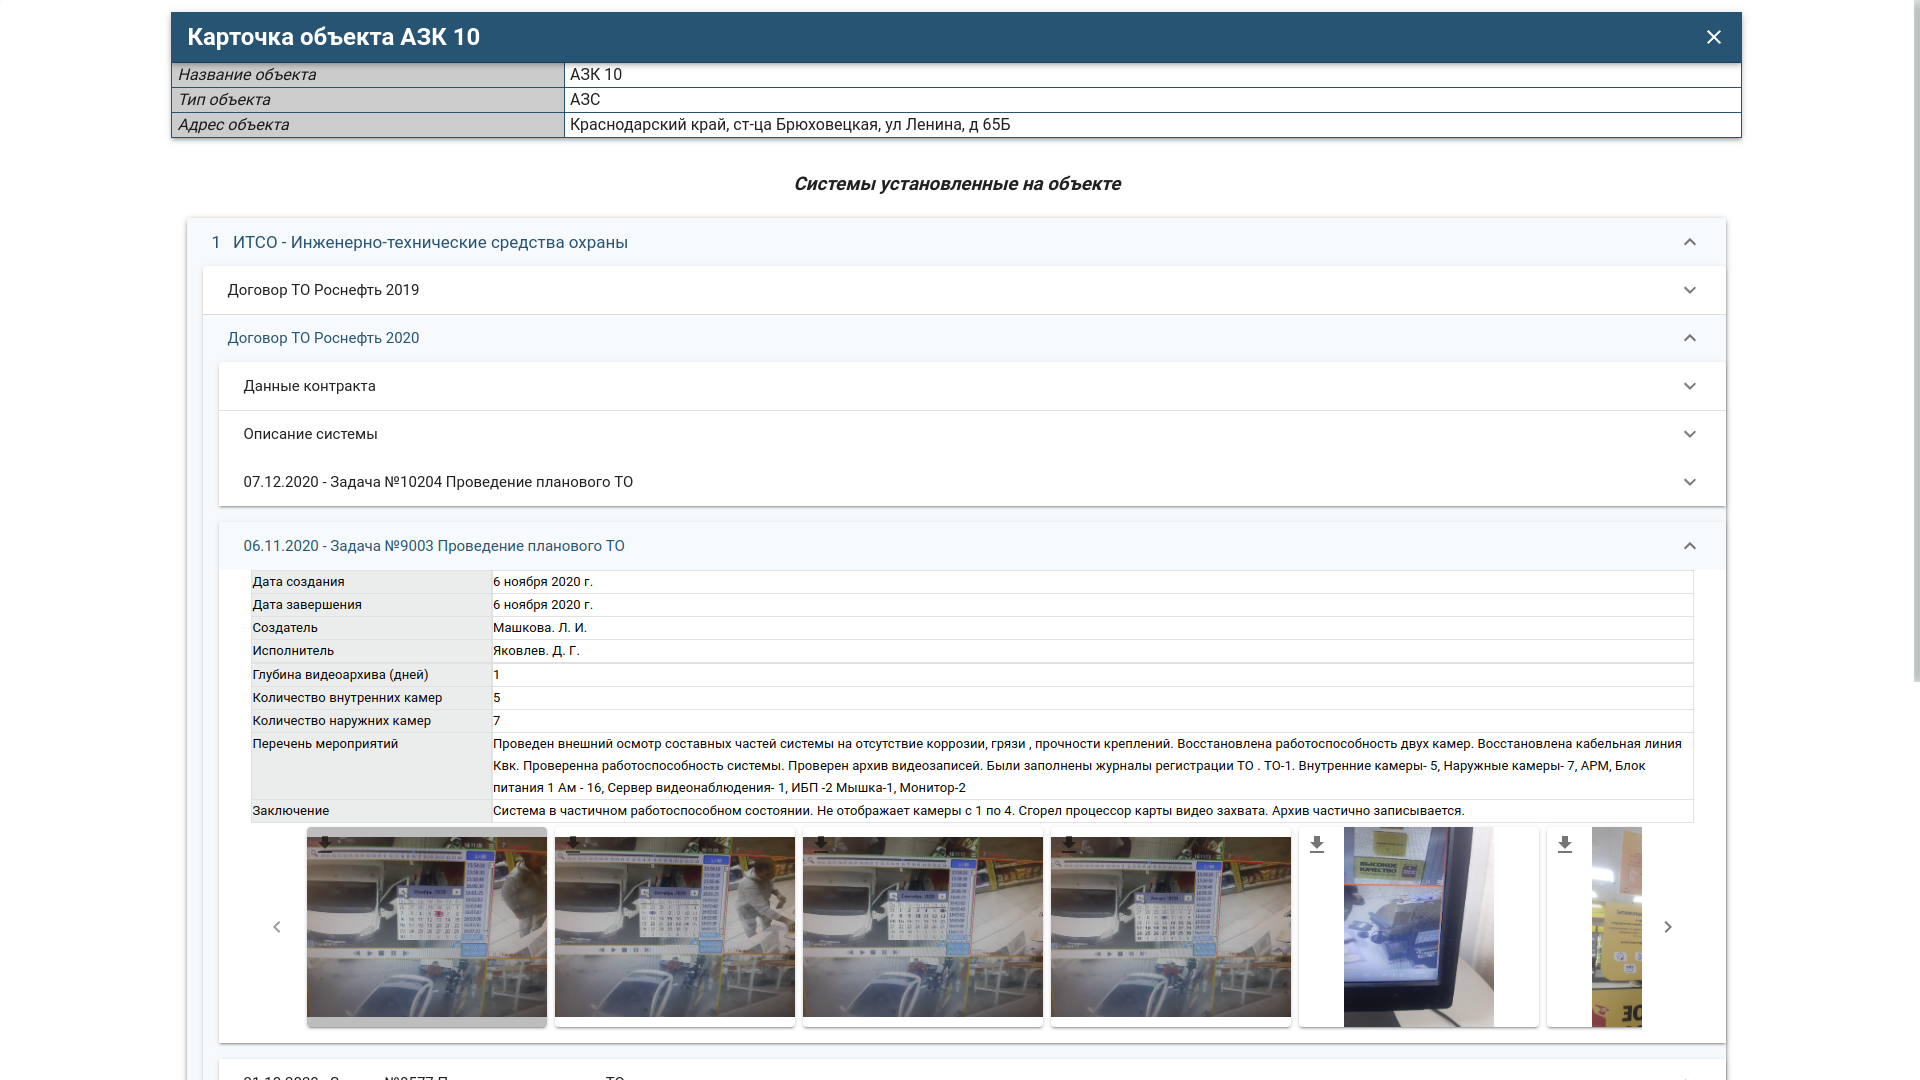Click the page vertical scrollbar
The width and height of the screenshot is (1920, 1080).
(1915, 340)
